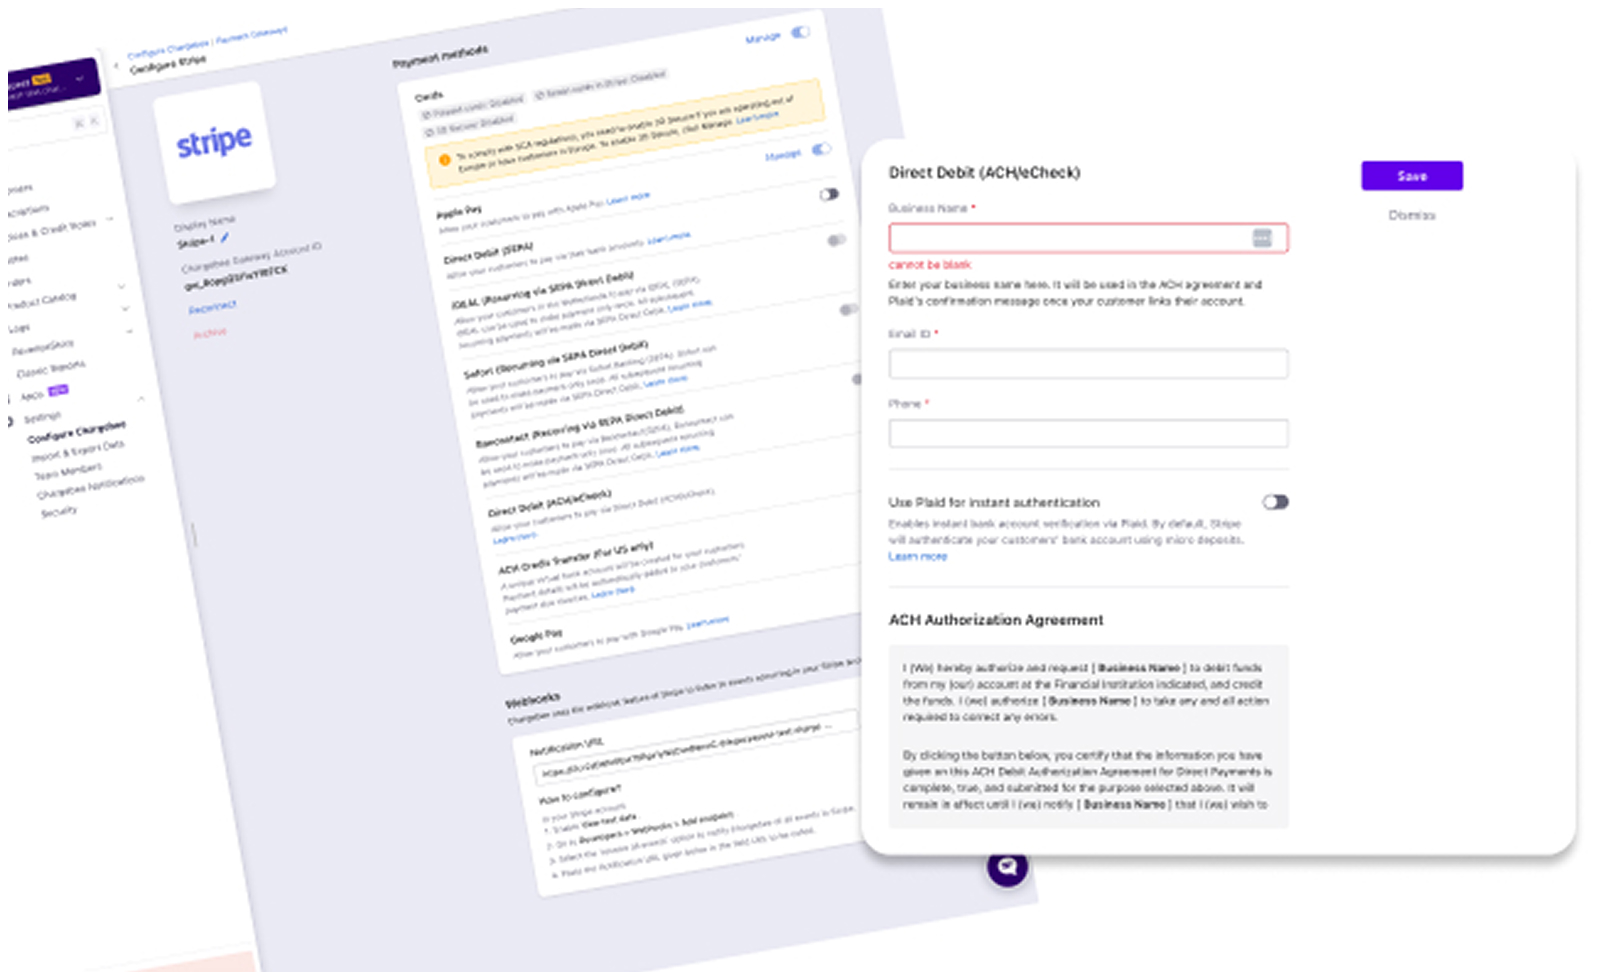Enable Use Plaid for instant authentication
1620x980 pixels.
1275,503
